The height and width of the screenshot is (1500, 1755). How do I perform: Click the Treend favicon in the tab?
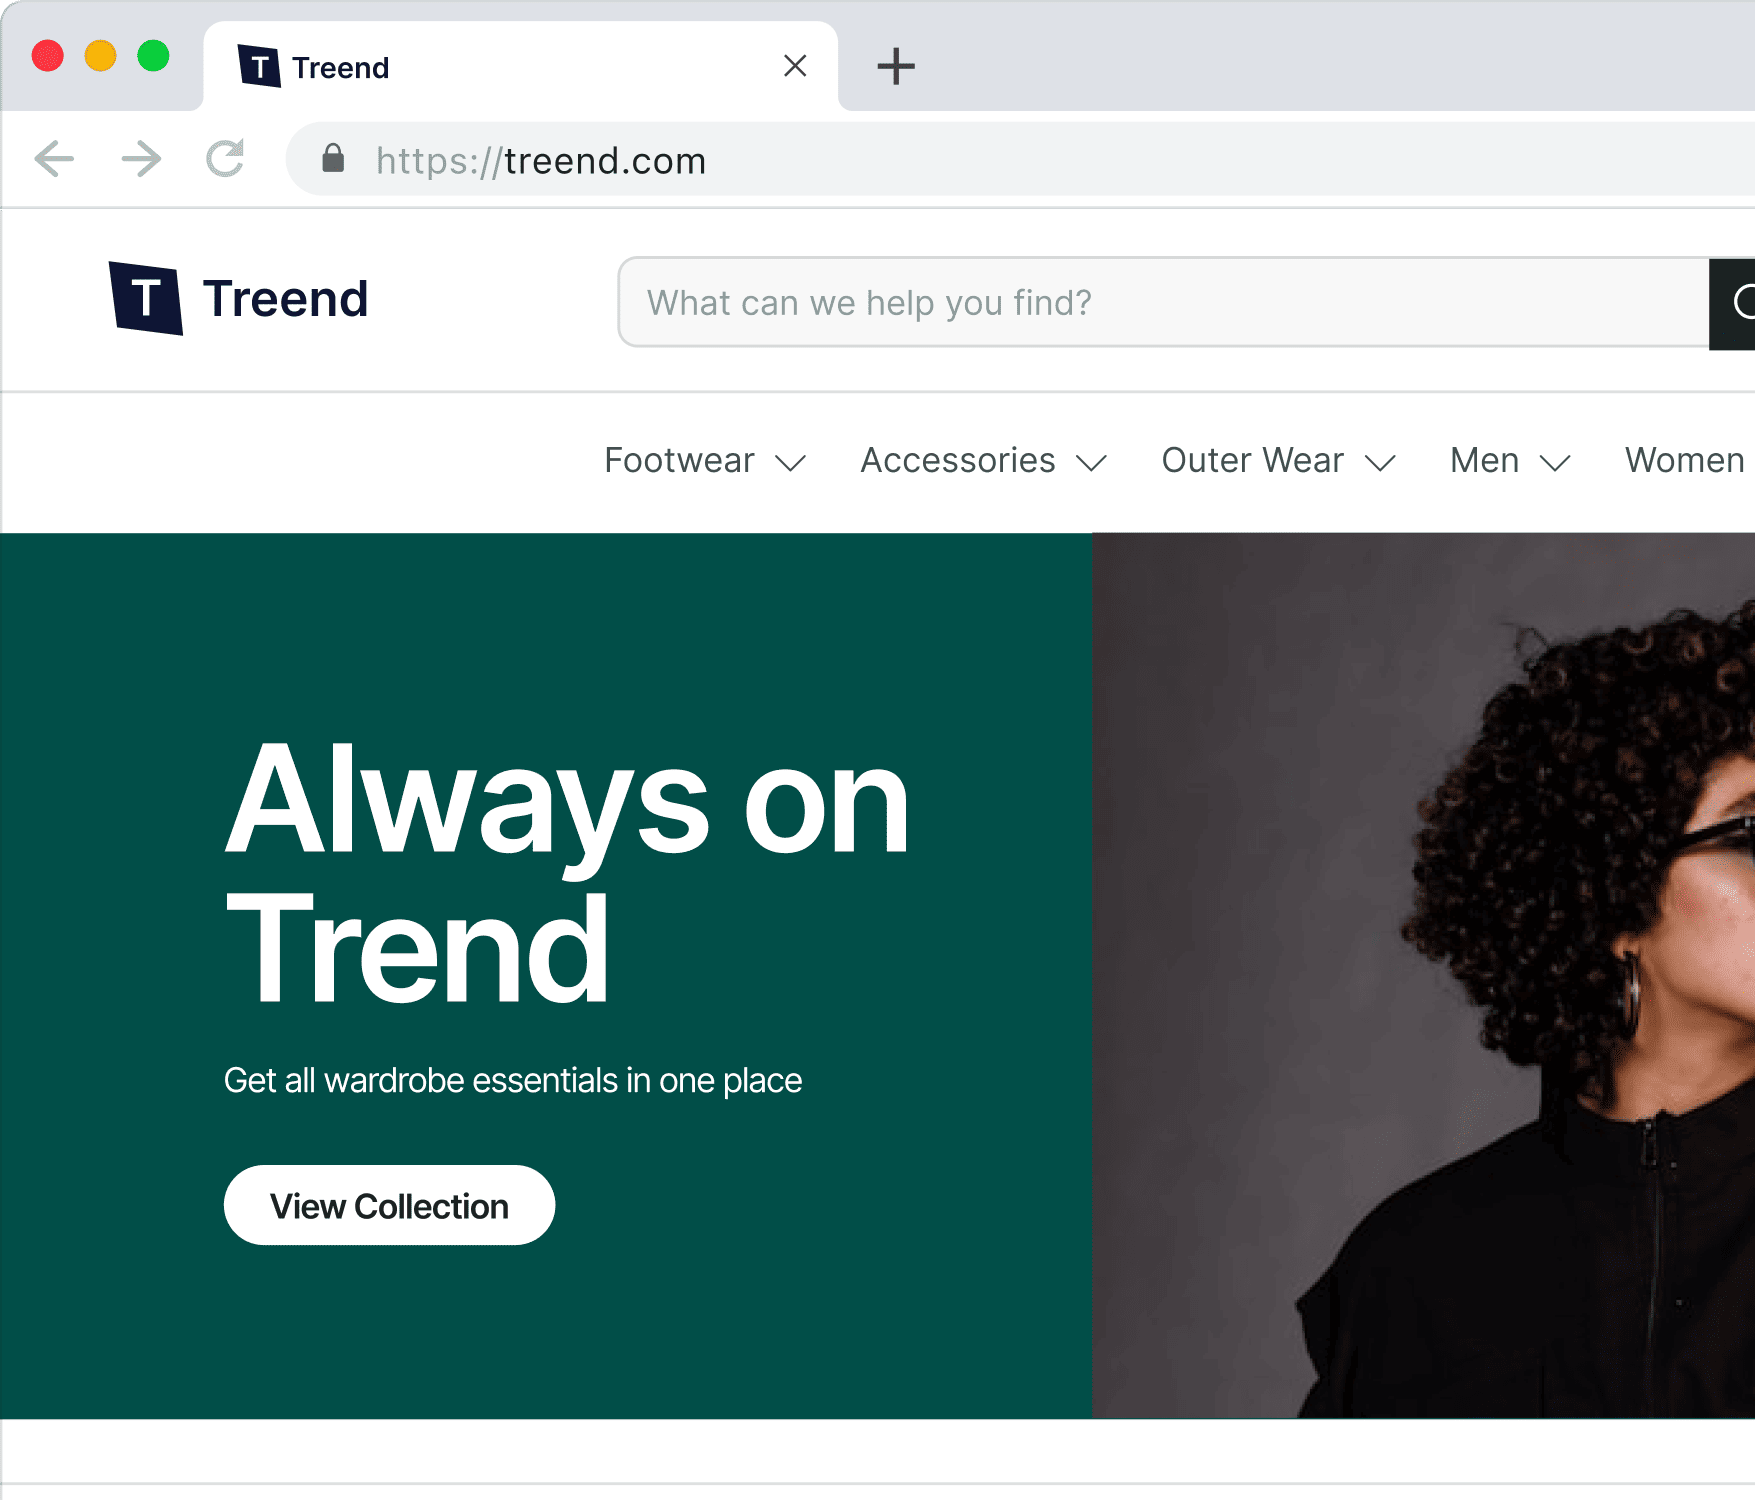pos(259,66)
